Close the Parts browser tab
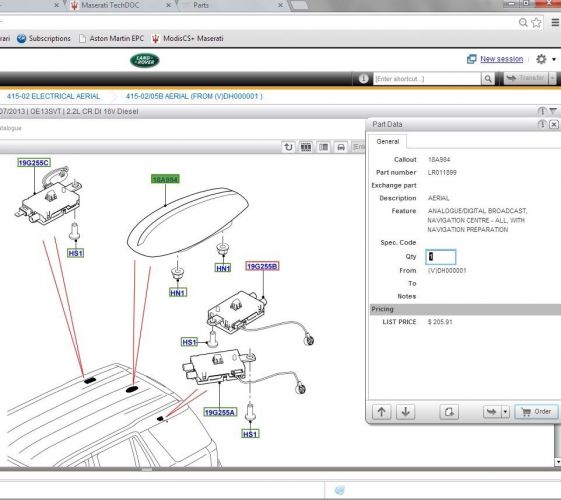This screenshot has height=500, width=561. (280, 5)
